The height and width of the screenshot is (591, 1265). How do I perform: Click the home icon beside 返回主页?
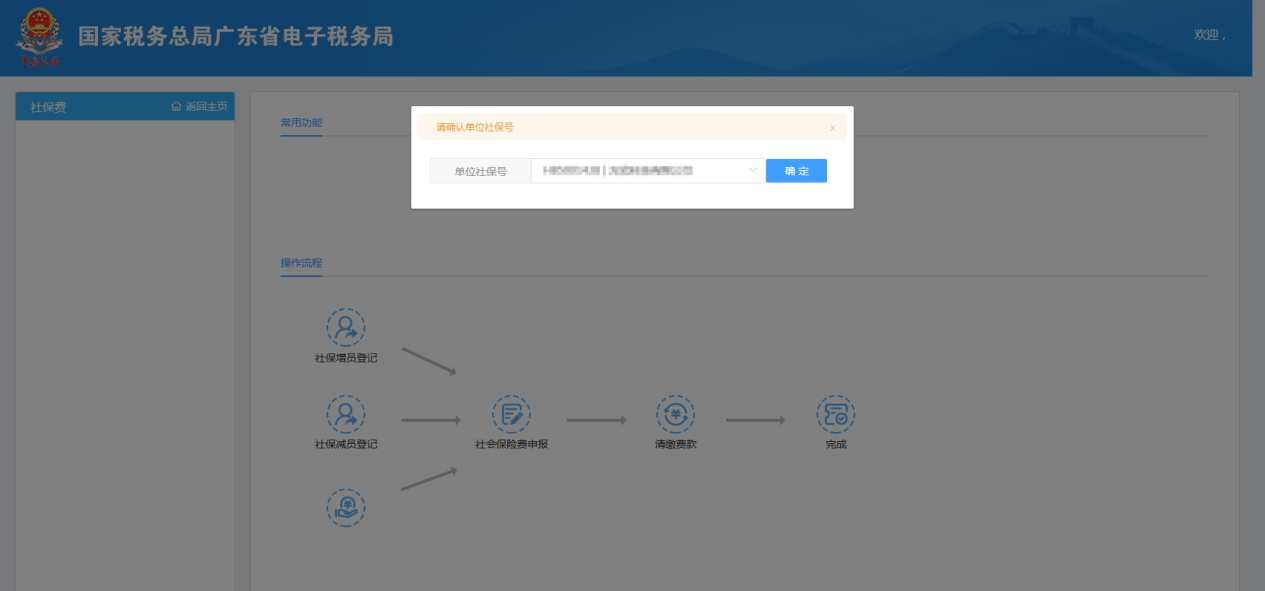click(176, 106)
